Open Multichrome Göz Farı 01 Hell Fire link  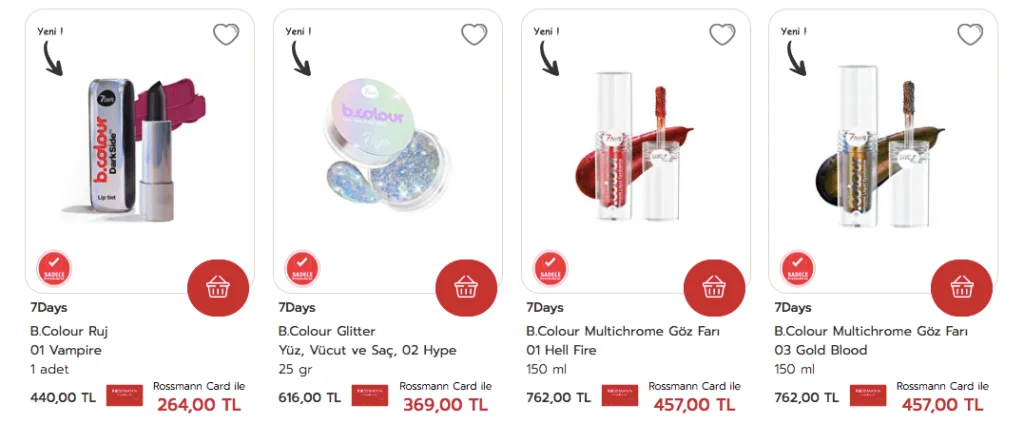pyautogui.click(x=623, y=340)
